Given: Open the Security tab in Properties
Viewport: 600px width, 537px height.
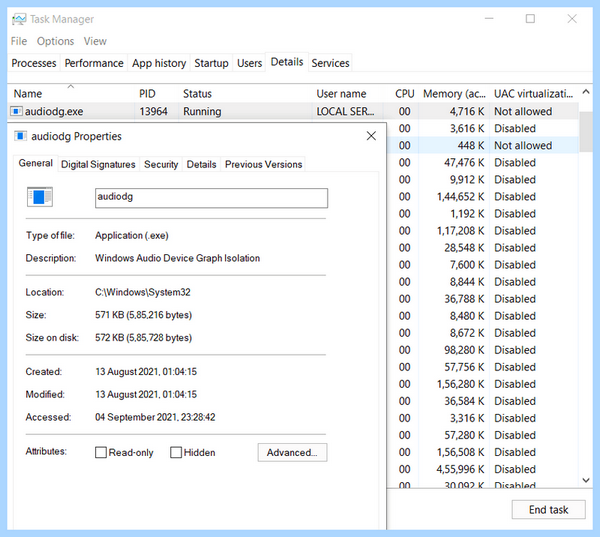Looking at the screenshot, I should coord(161,164).
